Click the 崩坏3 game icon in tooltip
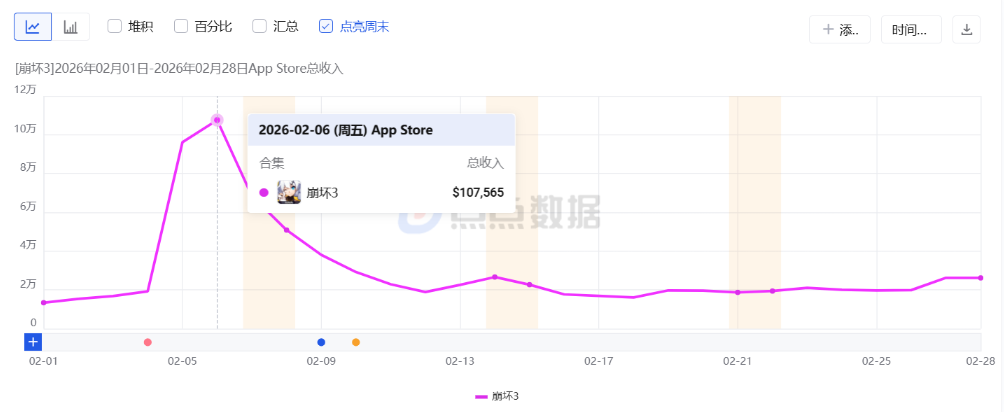Image resolution: width=1004 pixels, height=412 pixels. [x=289, y=192]
